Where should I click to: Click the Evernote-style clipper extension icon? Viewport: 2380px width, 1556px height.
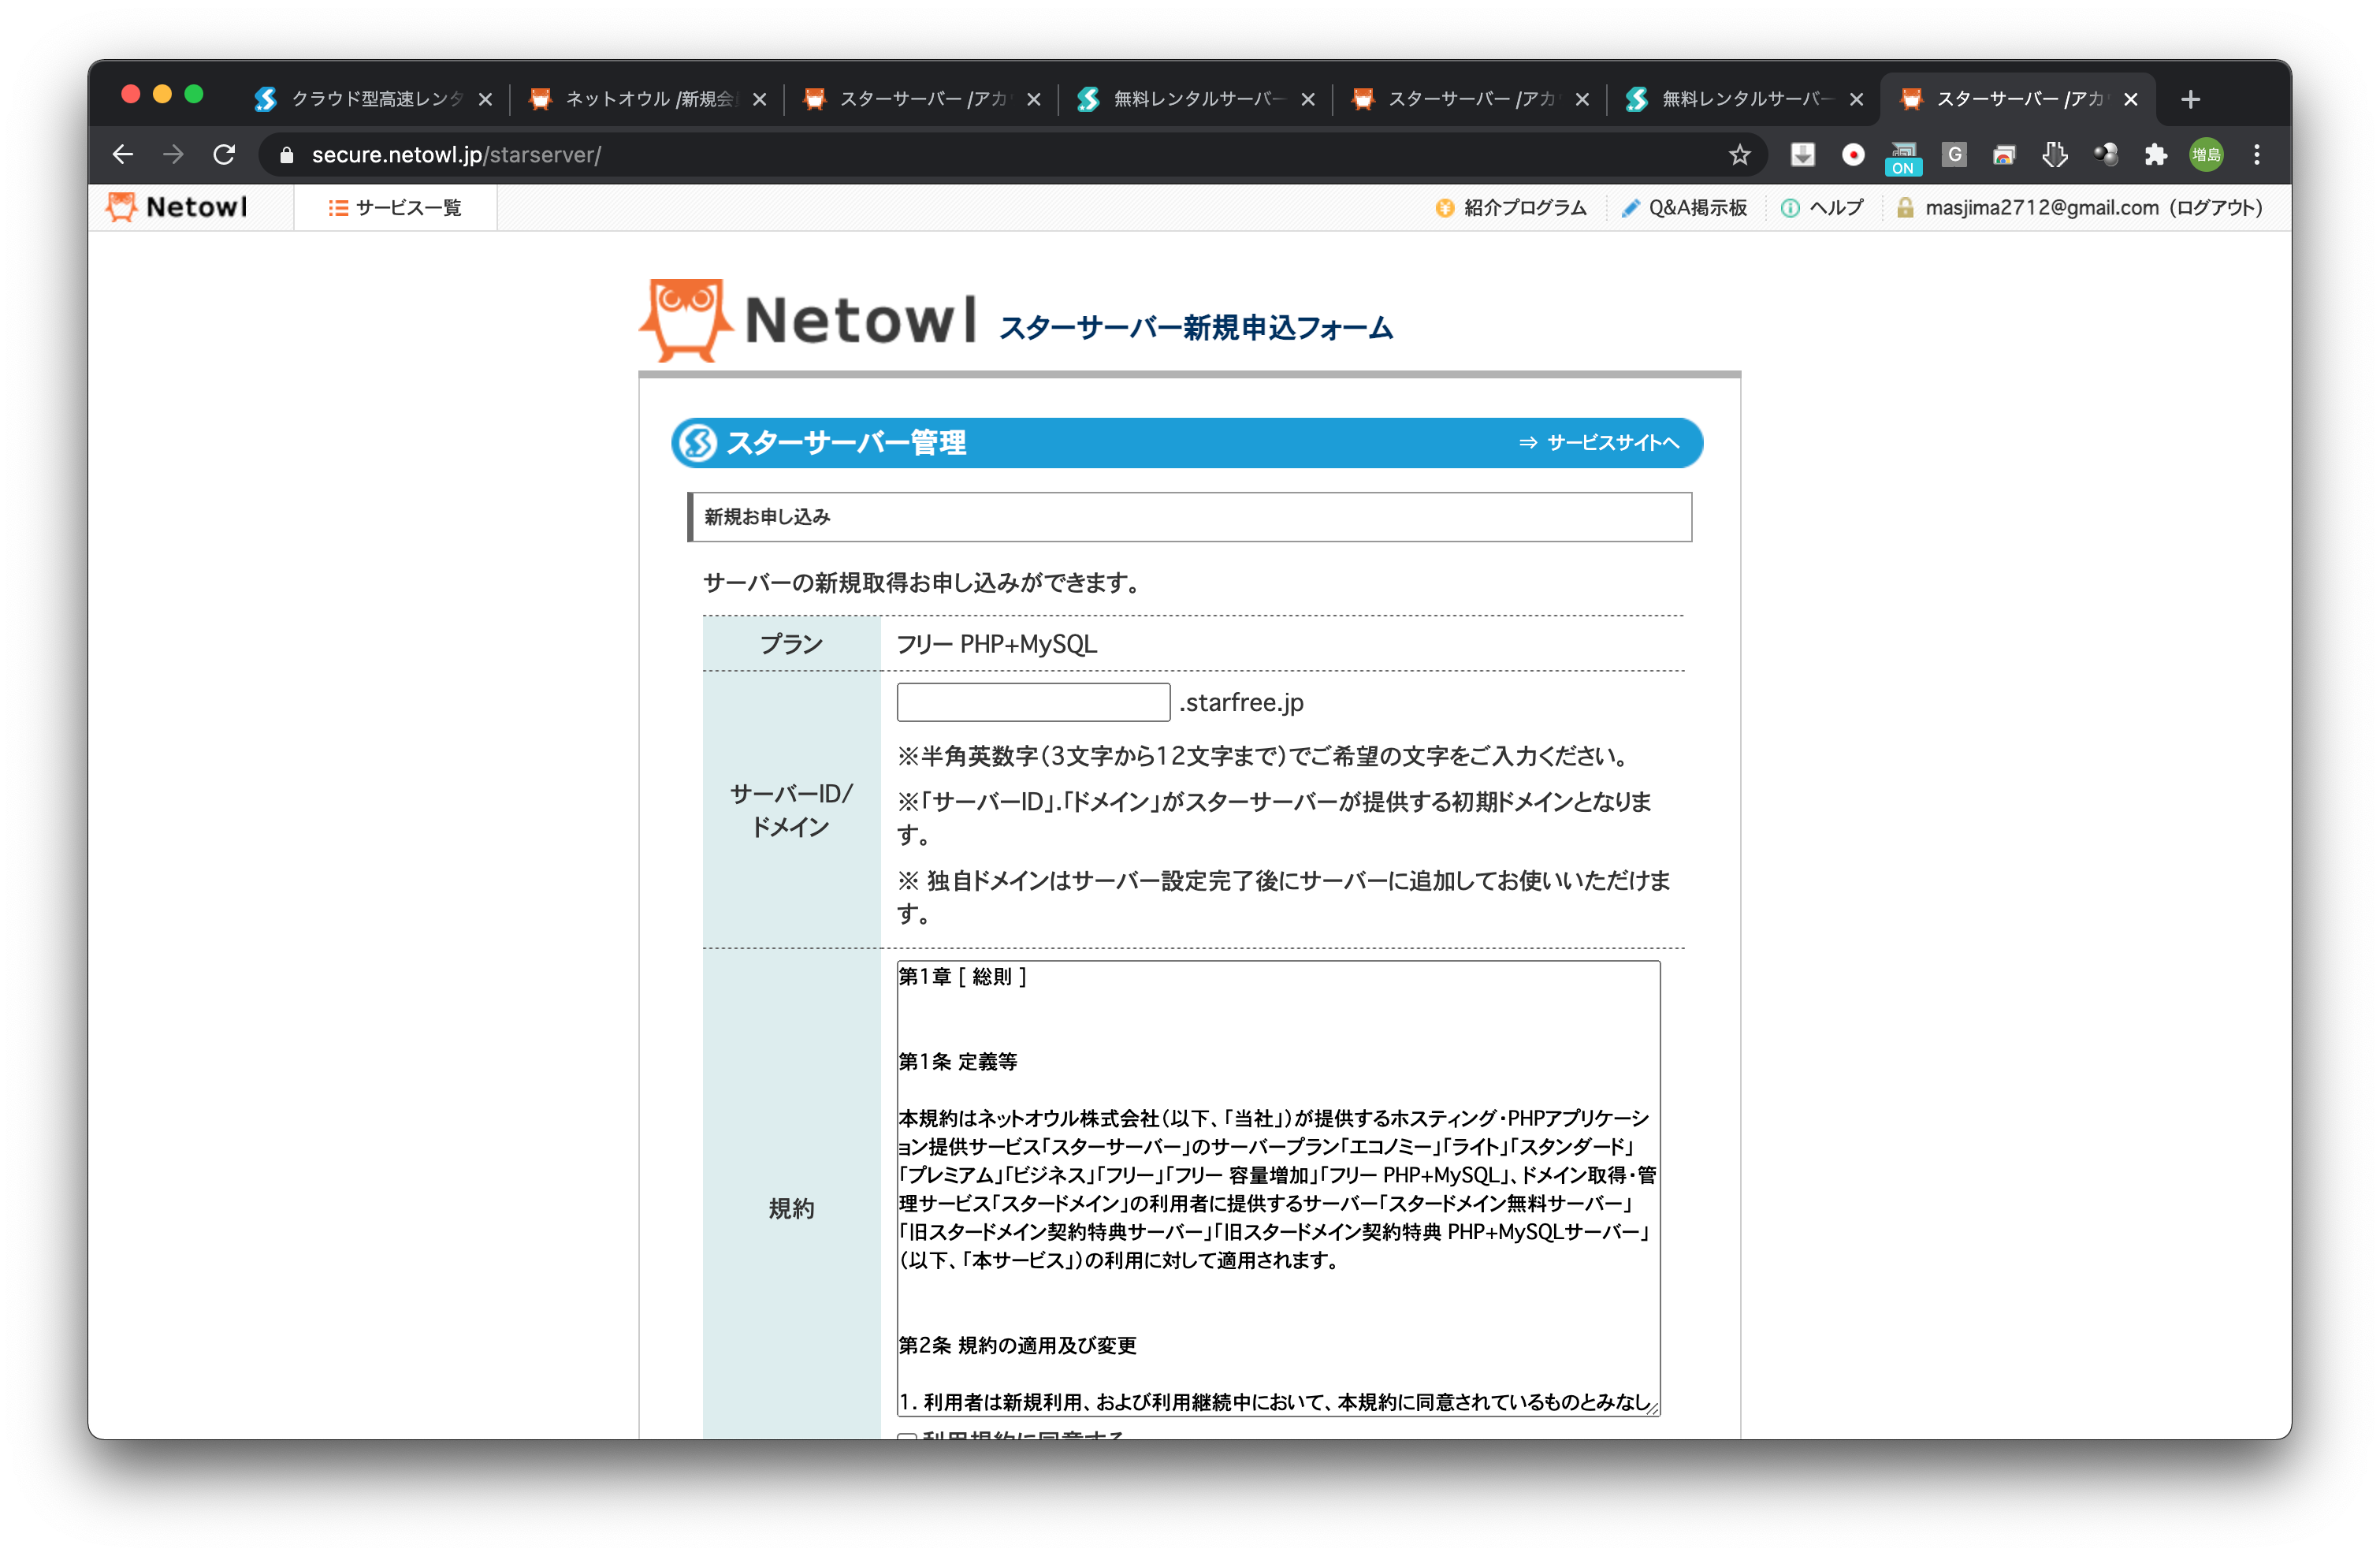click(x=2055, y=155)
